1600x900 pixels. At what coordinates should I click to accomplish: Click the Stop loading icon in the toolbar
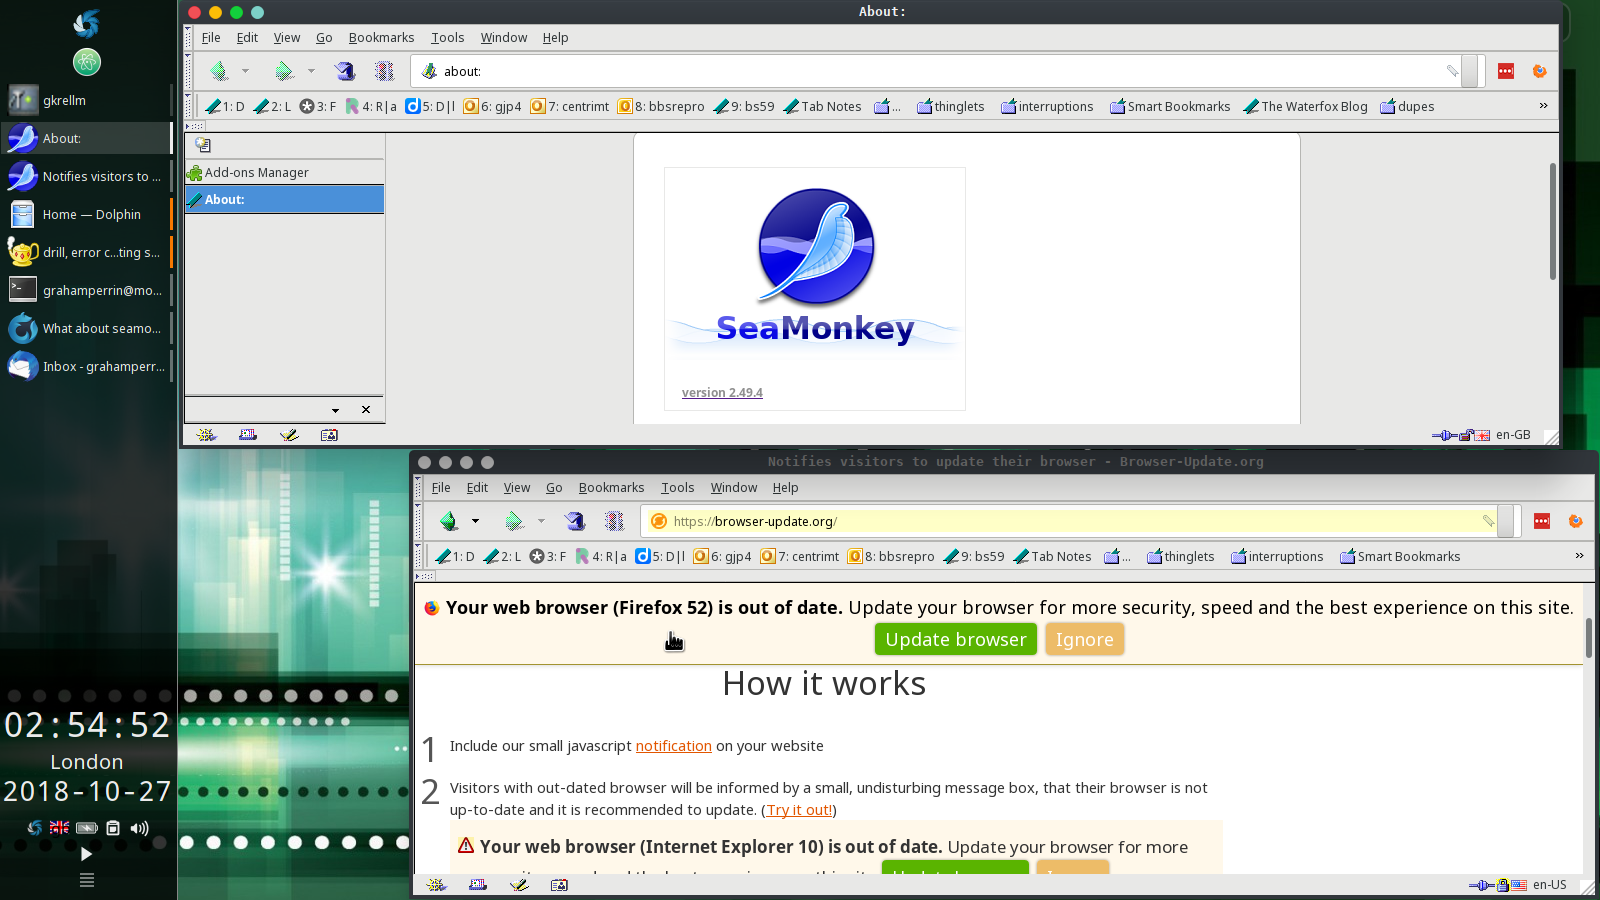tap(384, 70)
